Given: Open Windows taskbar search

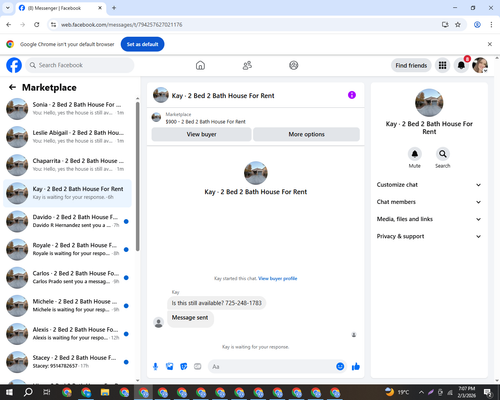Looking at the screenshot, I should (x=28, y=392).
